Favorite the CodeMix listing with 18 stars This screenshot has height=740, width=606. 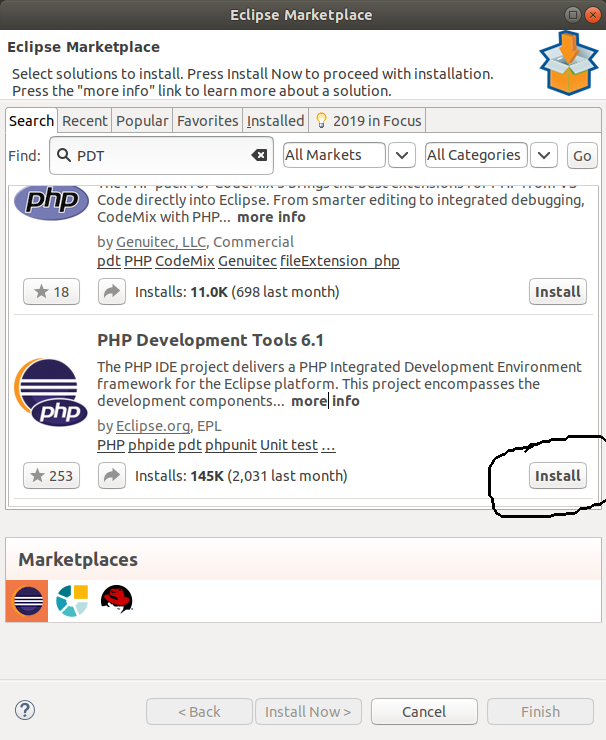point(51,292)
